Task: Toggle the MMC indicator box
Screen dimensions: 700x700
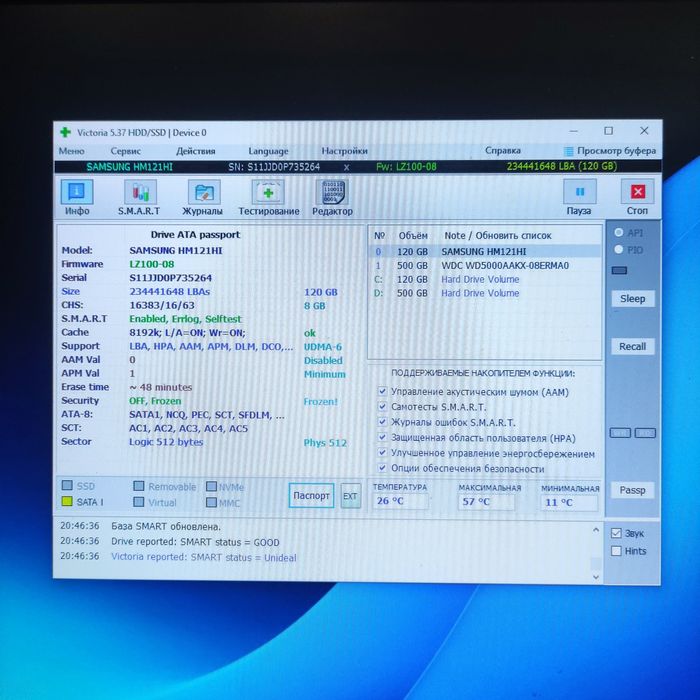Action: [211, 502]
